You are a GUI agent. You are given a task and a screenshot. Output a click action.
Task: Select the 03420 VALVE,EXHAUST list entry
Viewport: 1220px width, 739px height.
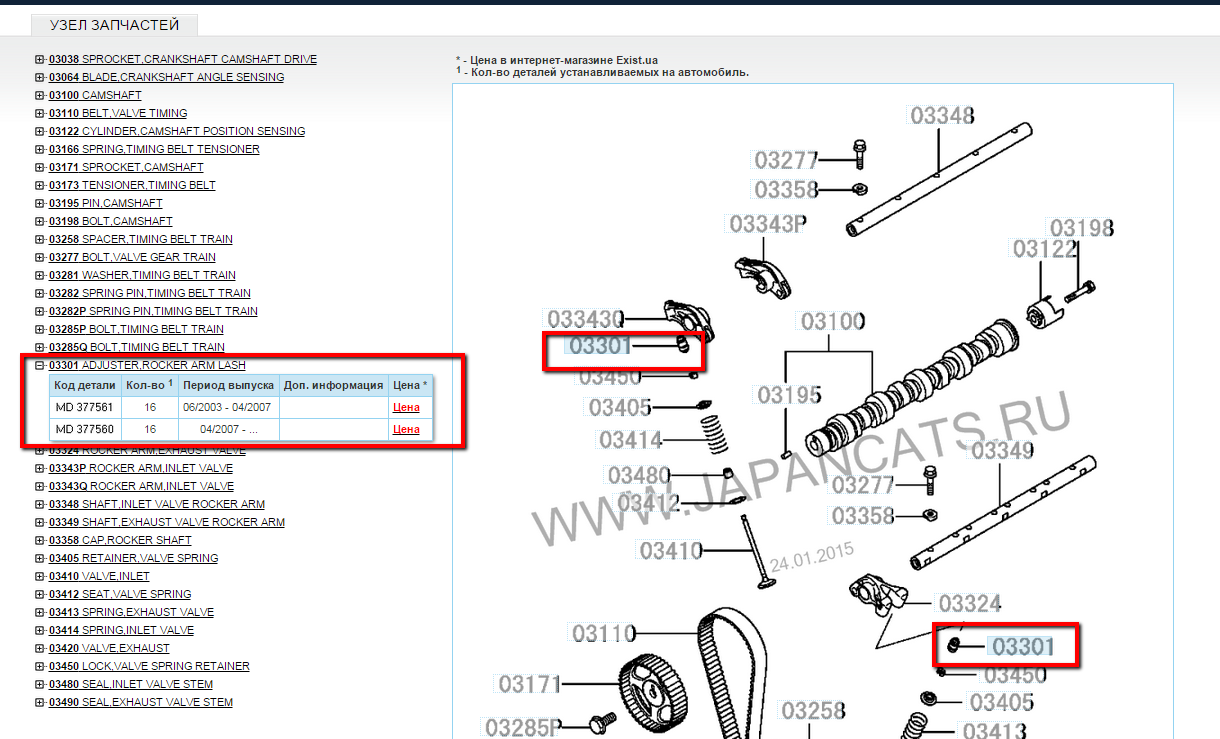(x=109, y=648)
